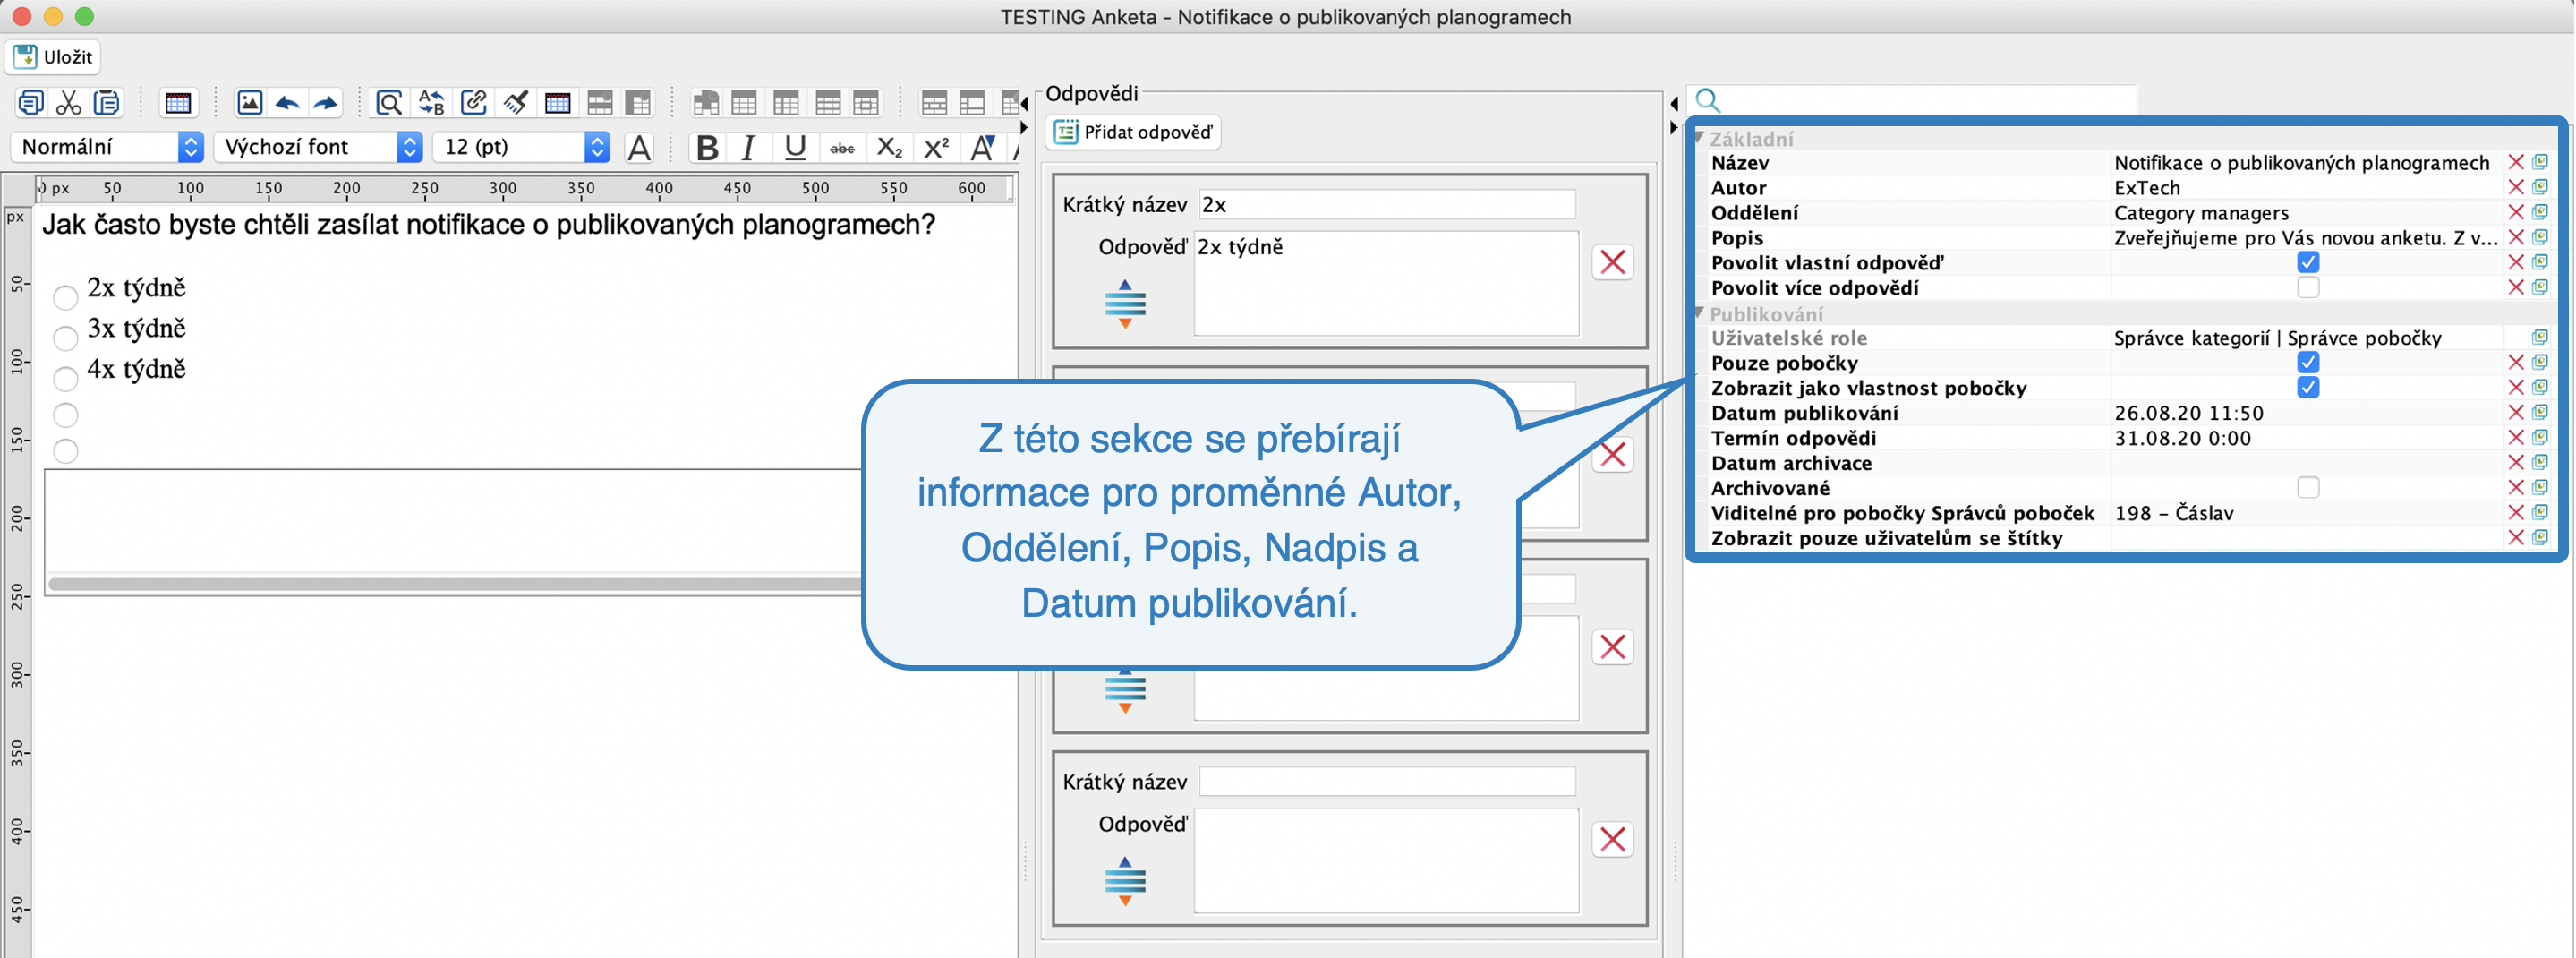
Task: Toggle the Pouze pobočky checkbox
Action: [x=2308, y=362]
